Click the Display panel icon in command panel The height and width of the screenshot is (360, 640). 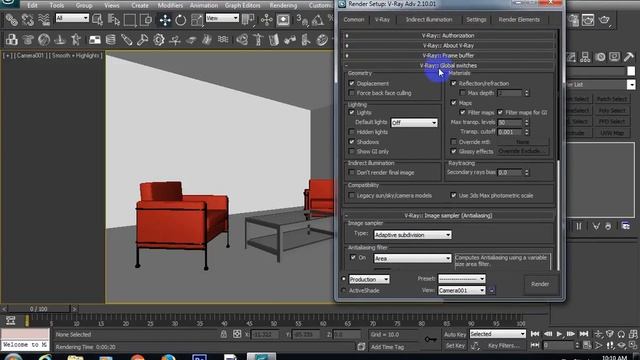click(x=614, y=57)
